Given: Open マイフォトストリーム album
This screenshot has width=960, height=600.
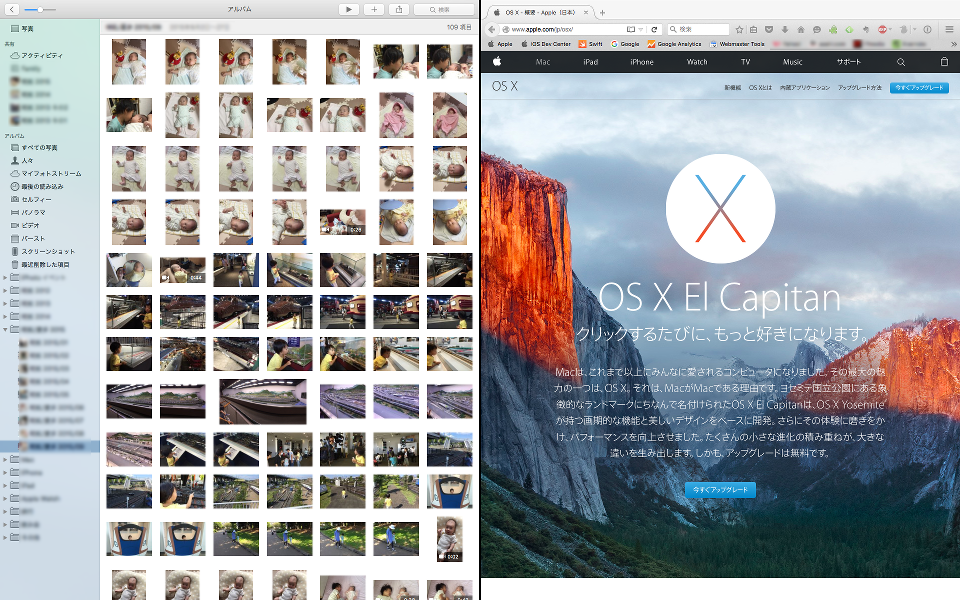Looking at the screenshot, I should click(46, 173).
